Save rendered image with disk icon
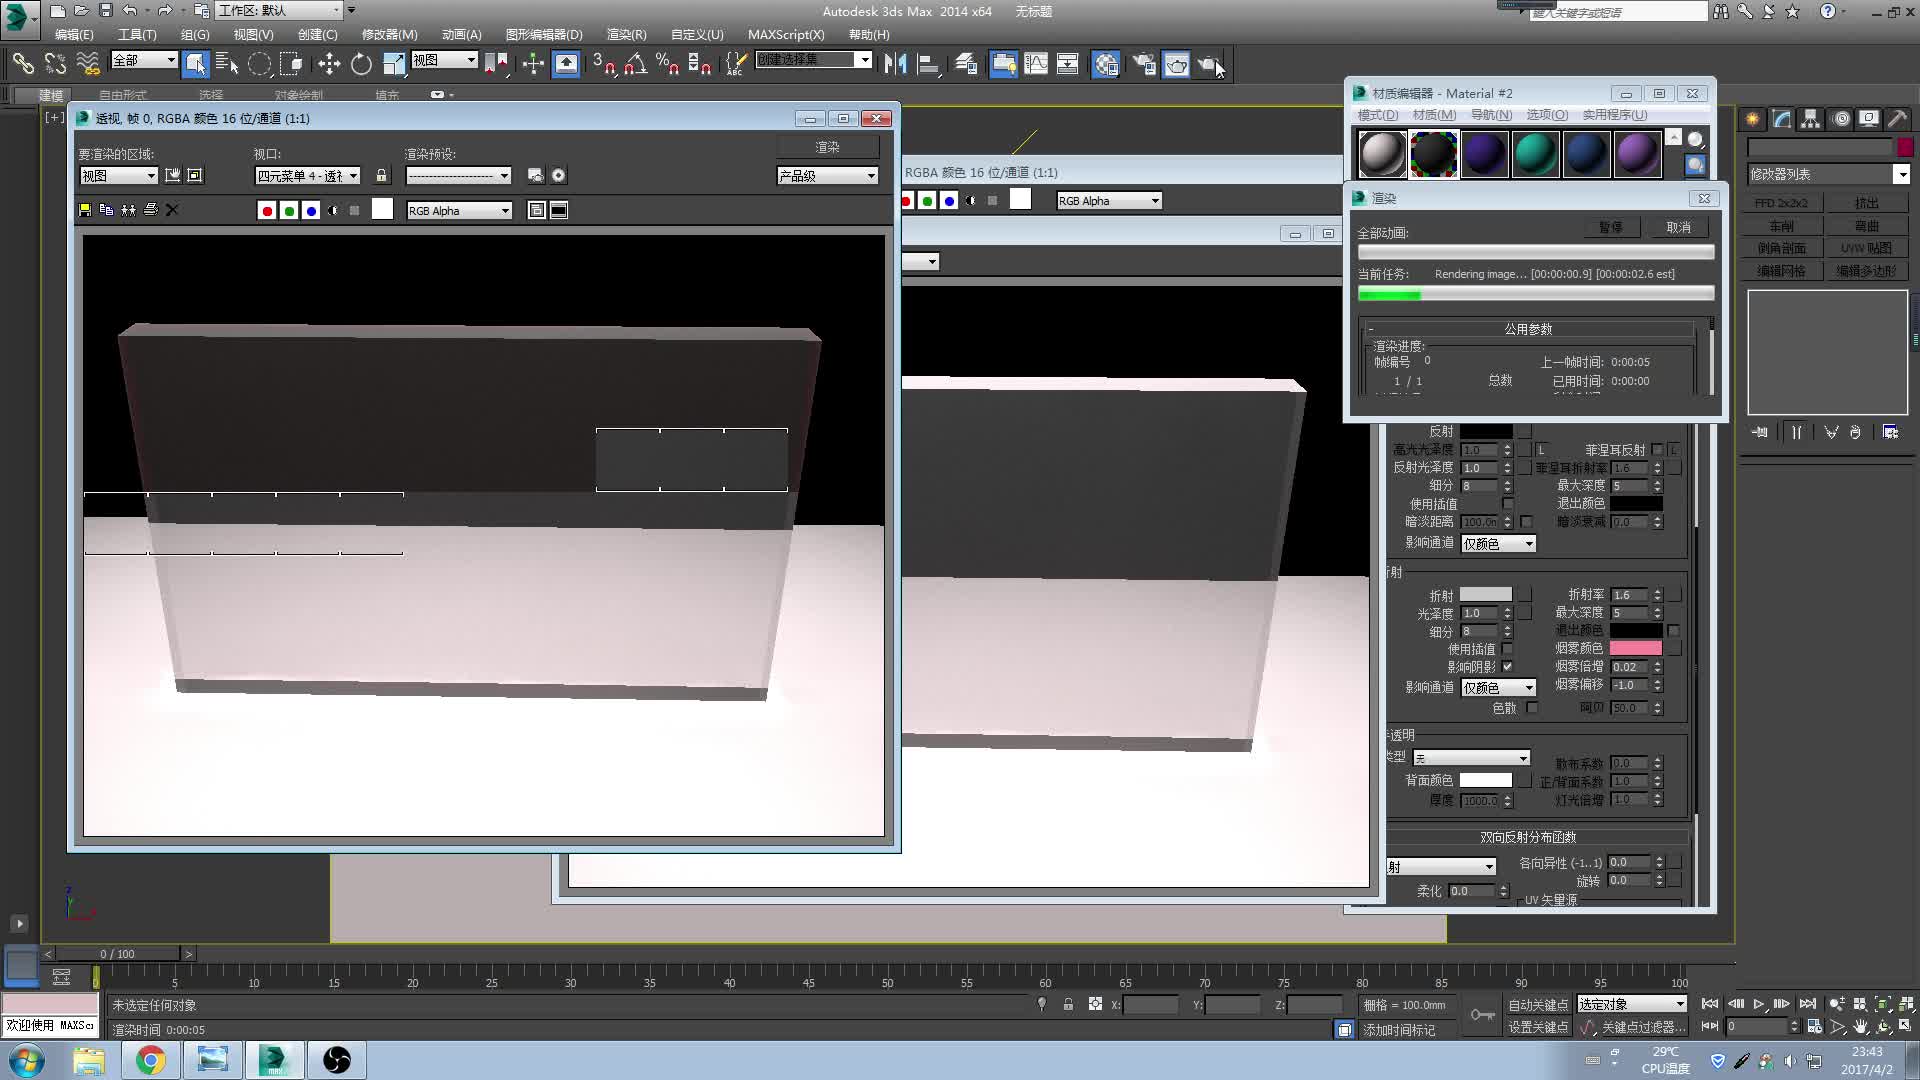The height and width of the screenshot is (1080, 1920). 85,210
